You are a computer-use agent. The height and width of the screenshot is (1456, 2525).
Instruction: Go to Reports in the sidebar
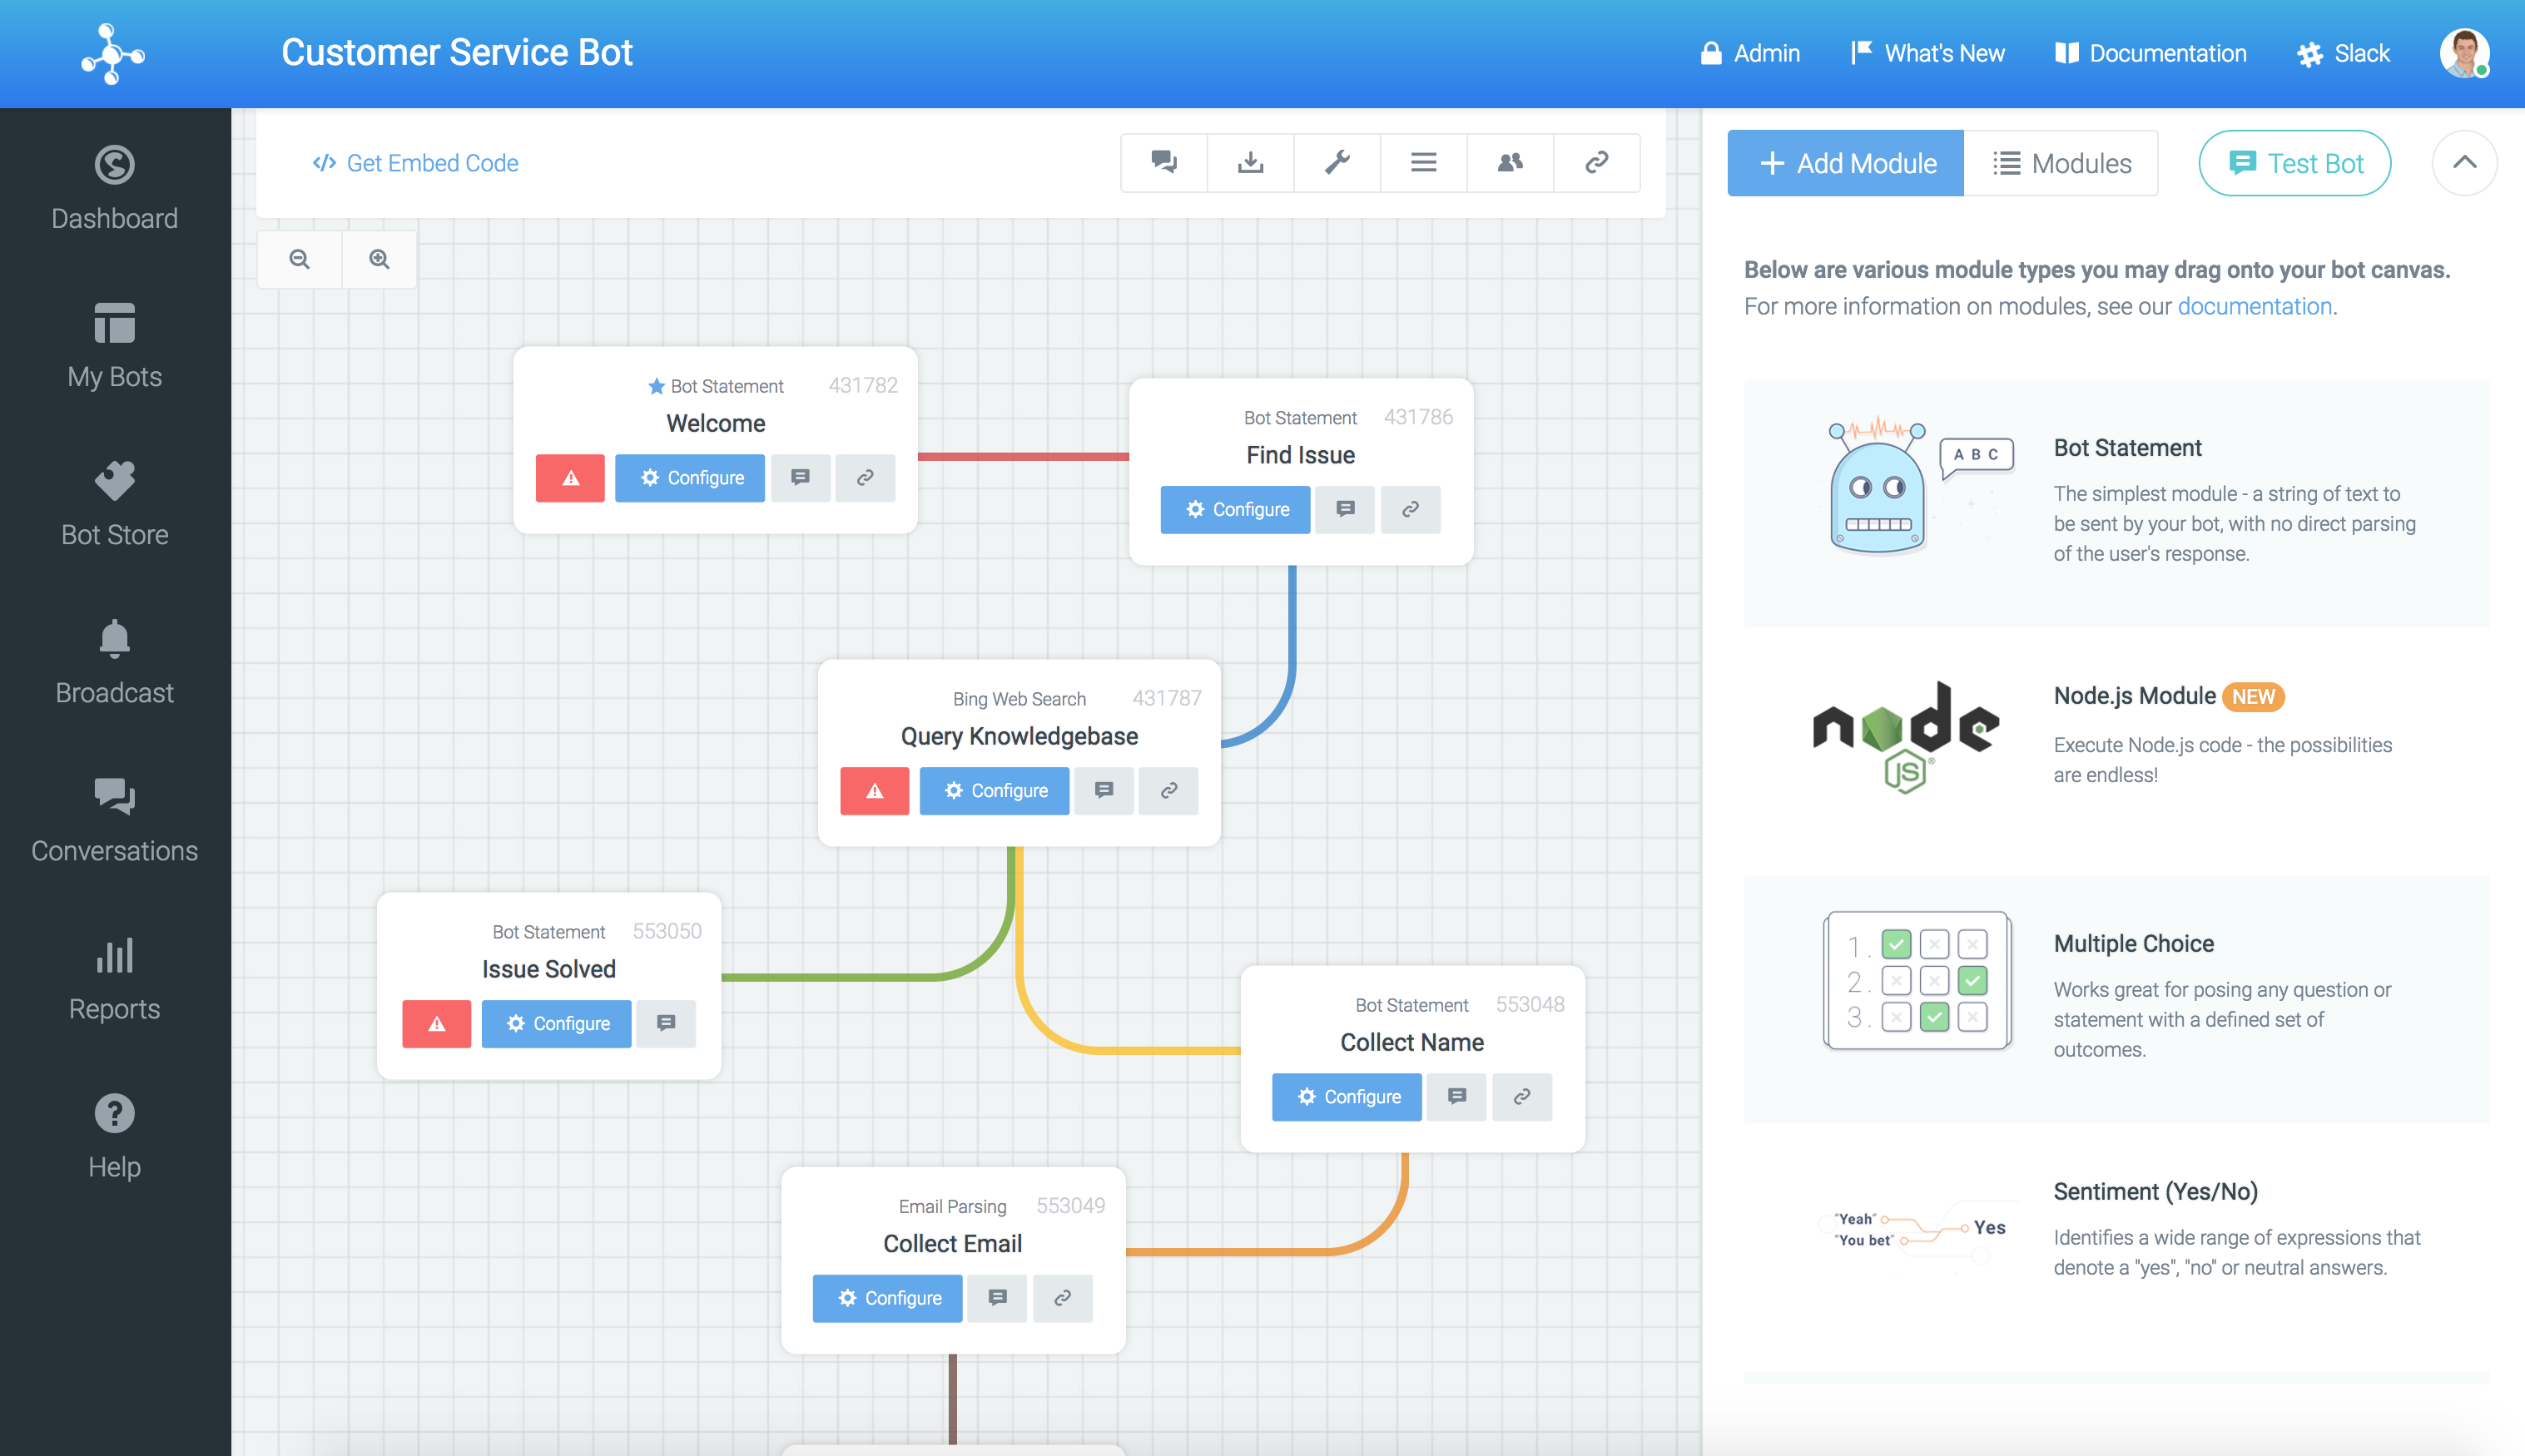coord(115,978)
